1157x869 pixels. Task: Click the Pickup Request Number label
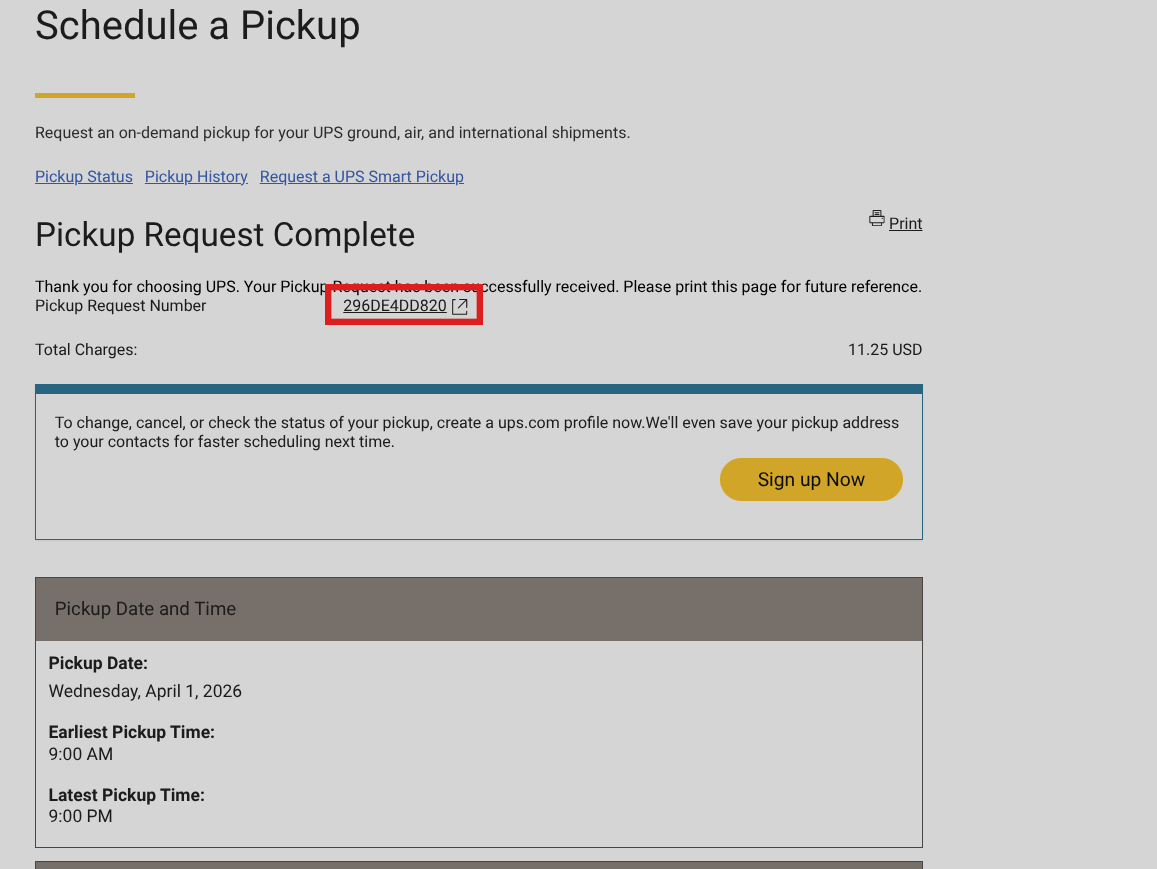pos(120,306)
